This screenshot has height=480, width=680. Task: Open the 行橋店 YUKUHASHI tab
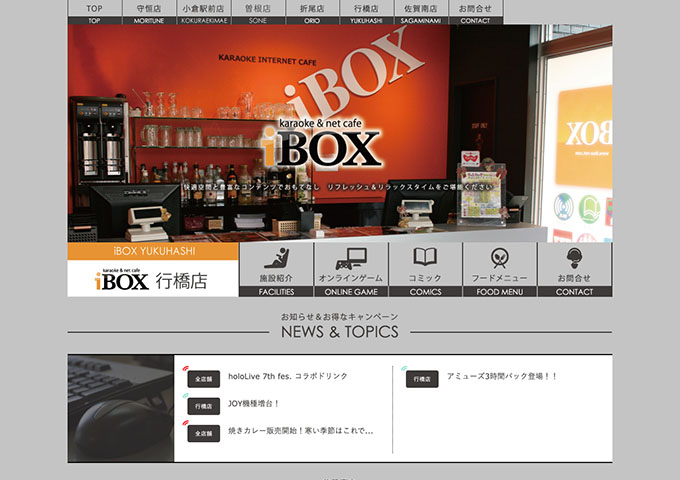point(366,12)
